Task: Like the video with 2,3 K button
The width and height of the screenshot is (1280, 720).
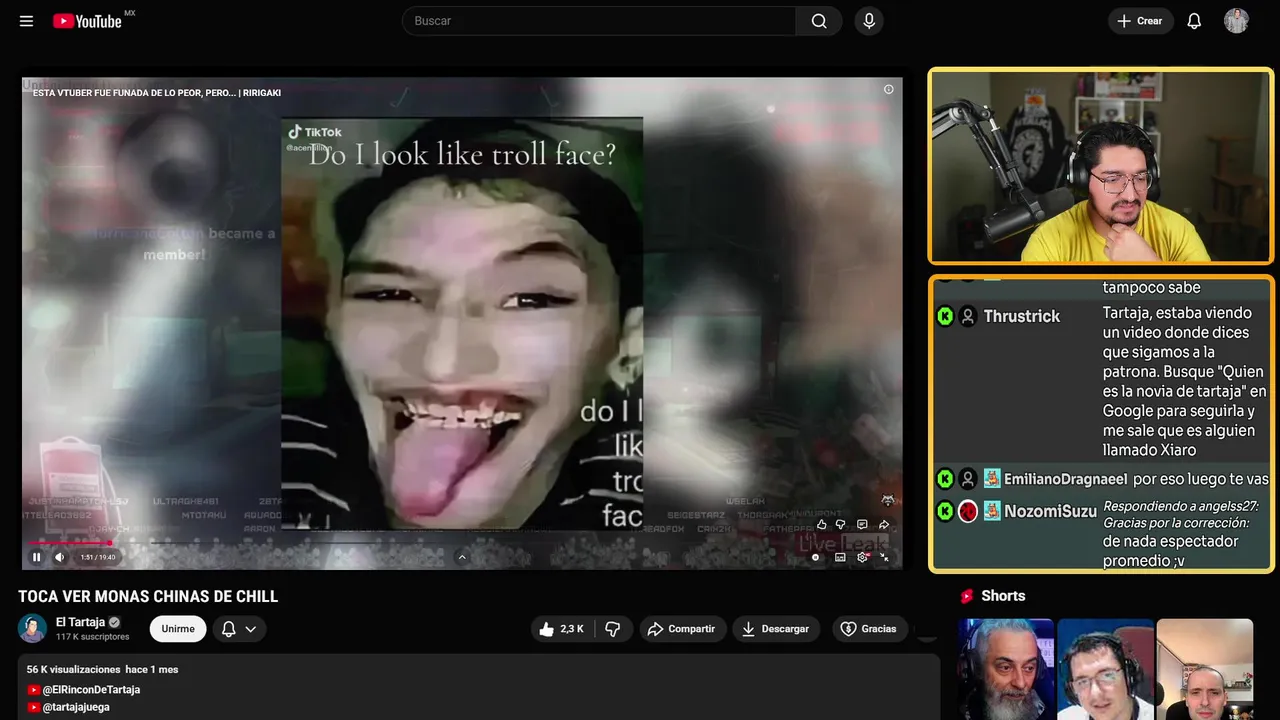Action: pyautogui.click(x=563, y=629)
